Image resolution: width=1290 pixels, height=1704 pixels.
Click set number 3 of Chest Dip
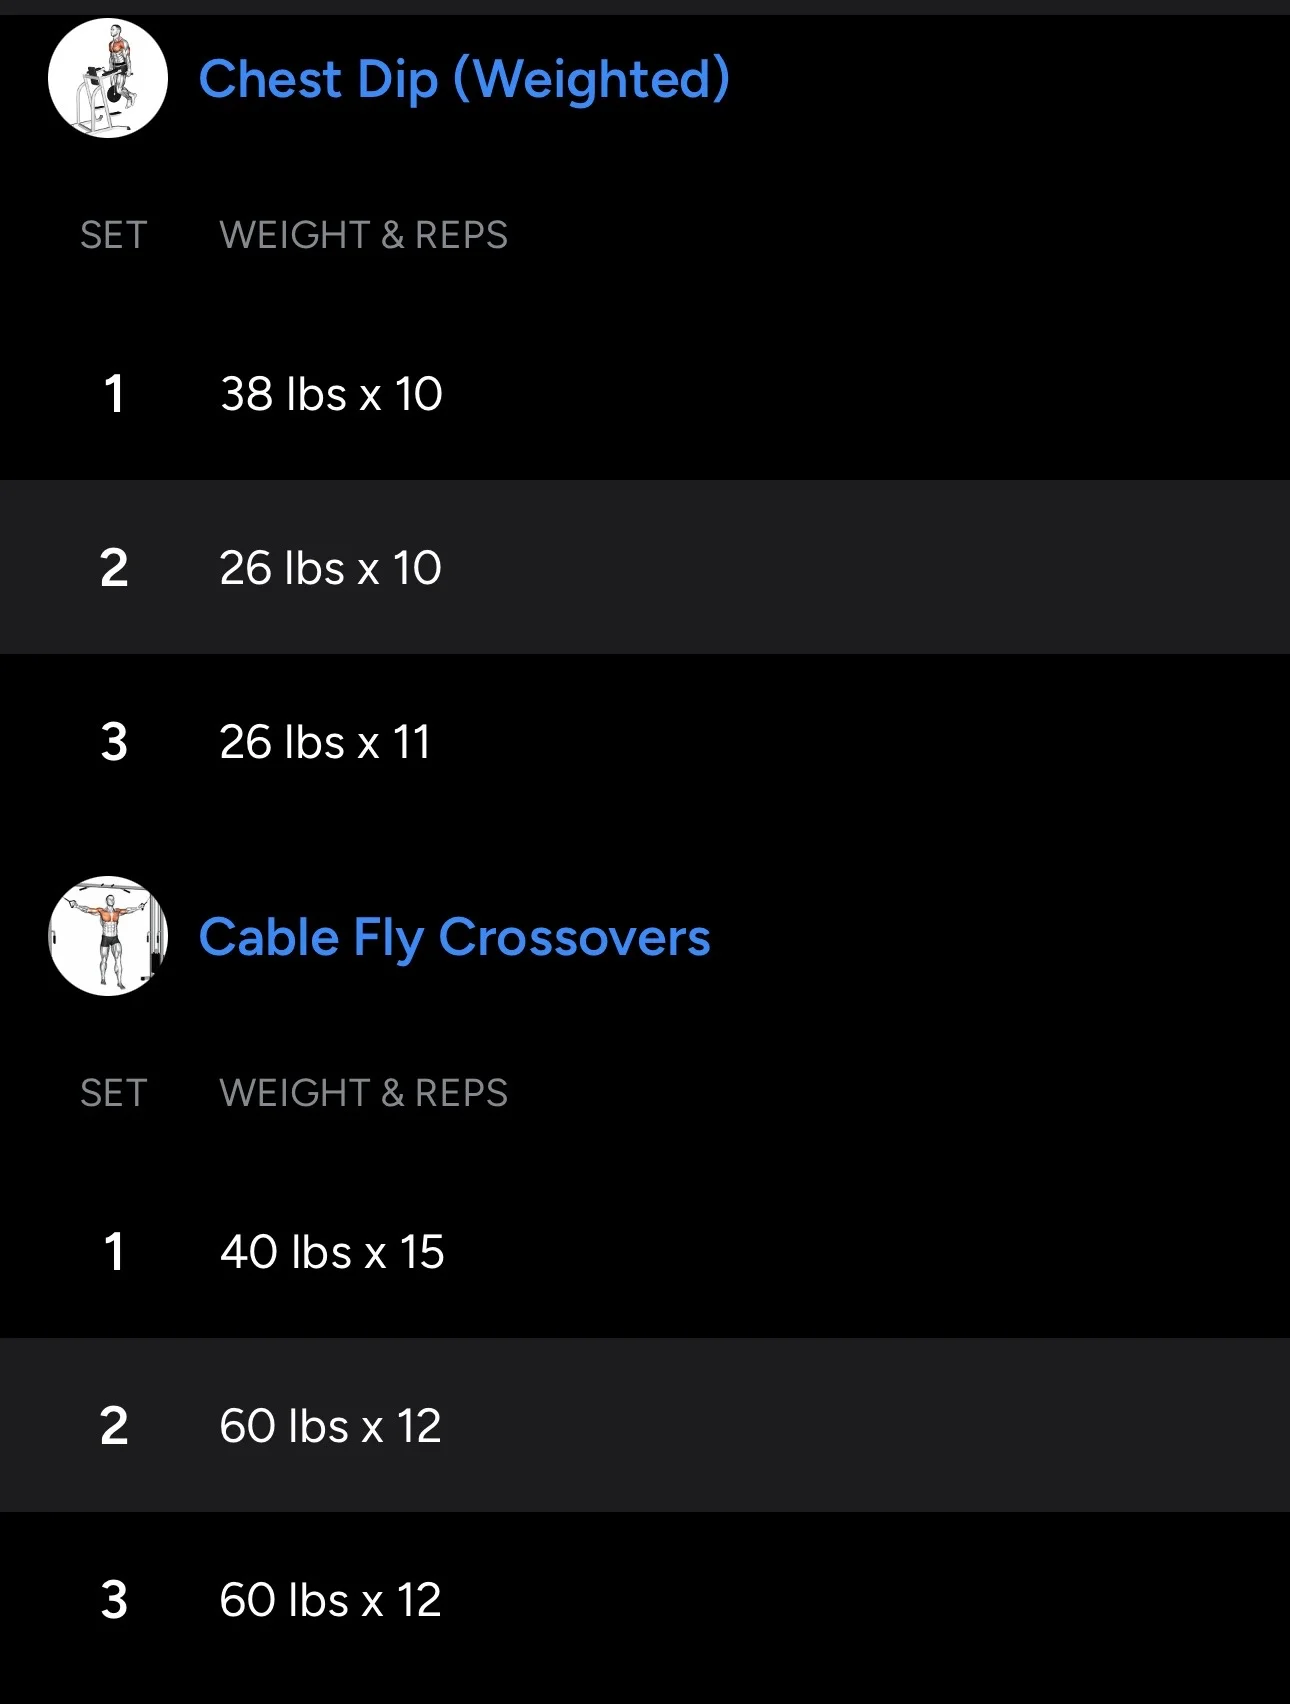click(x=114, y=742)
